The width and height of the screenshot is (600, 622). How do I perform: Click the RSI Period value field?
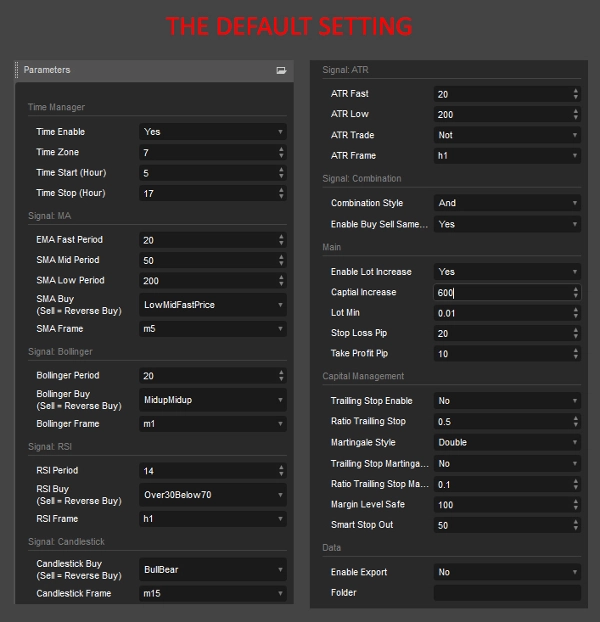pos(207,470)
